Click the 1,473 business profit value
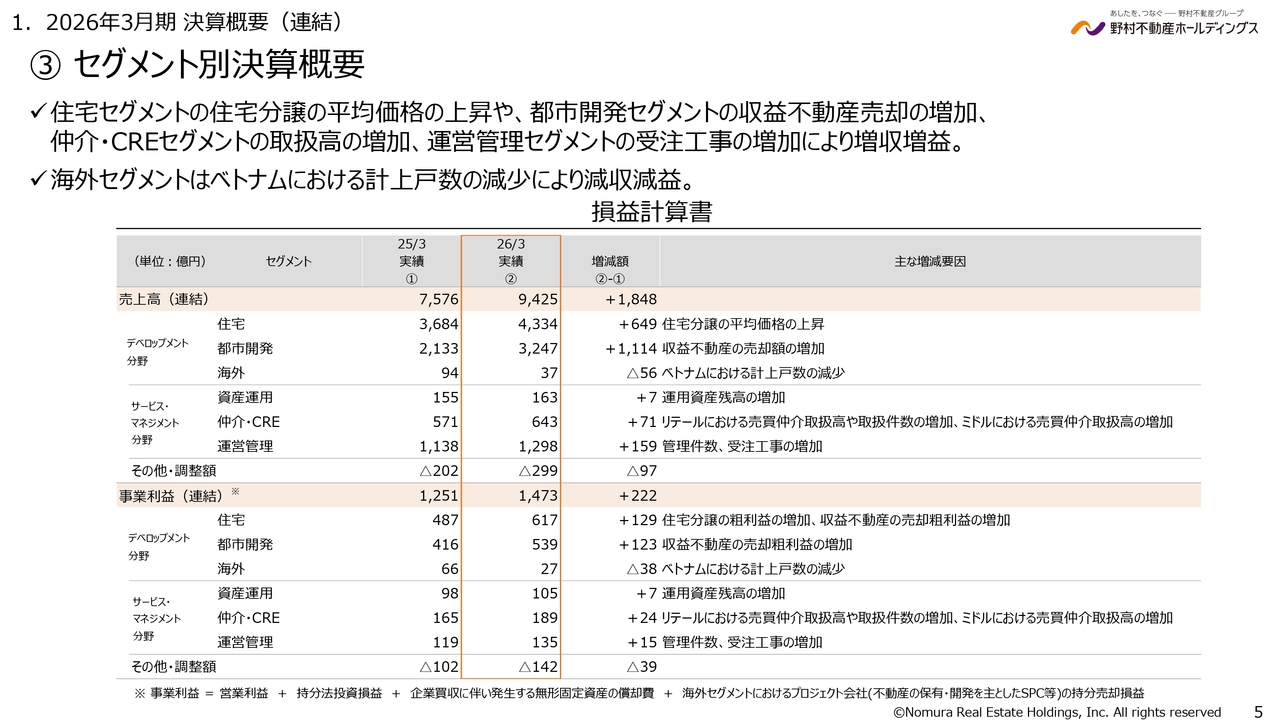 pyautogui.click(x=538, y=495)
